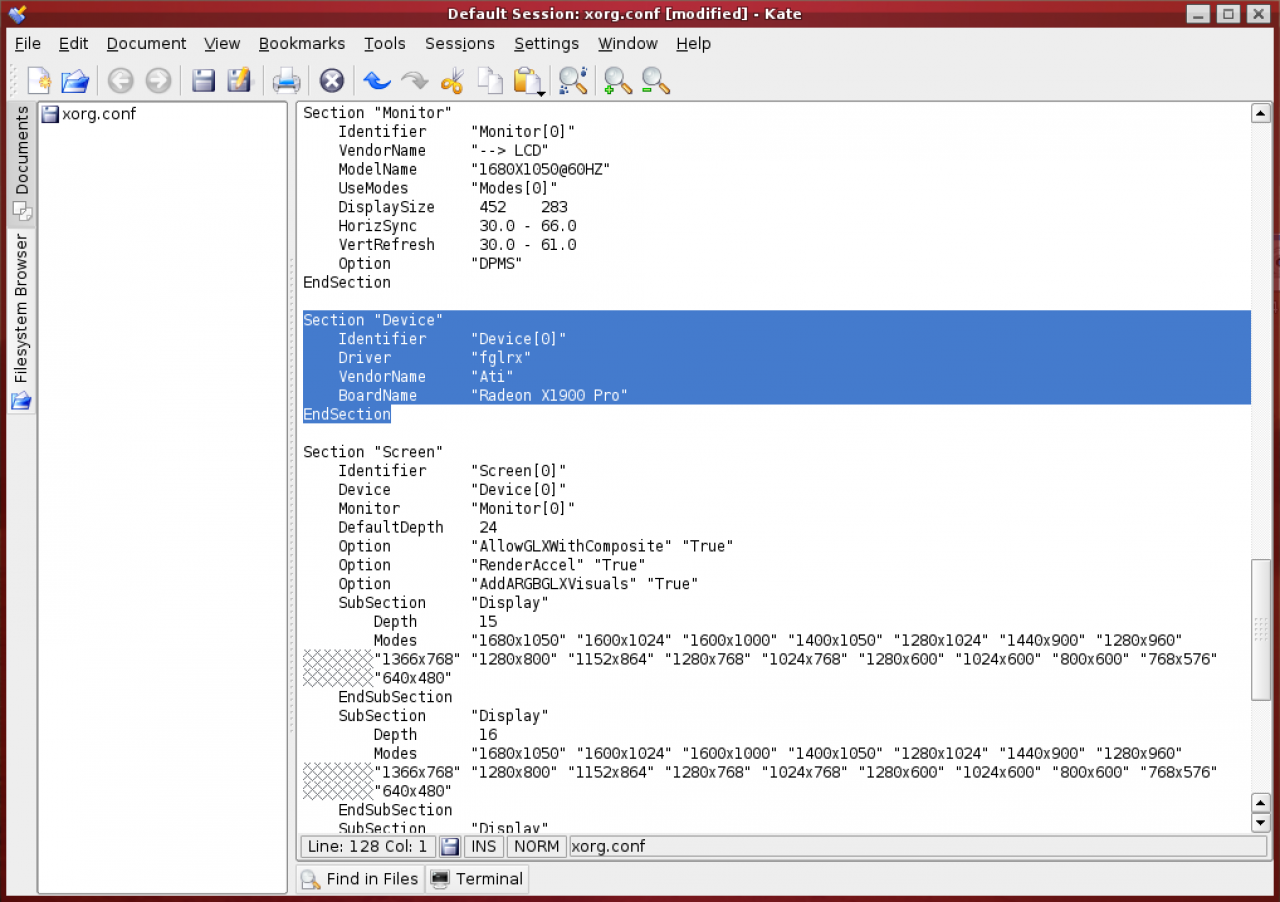Click the "fglrx" driver value
This screenshot has height=902, width=1280.
(x=501, y=358)
